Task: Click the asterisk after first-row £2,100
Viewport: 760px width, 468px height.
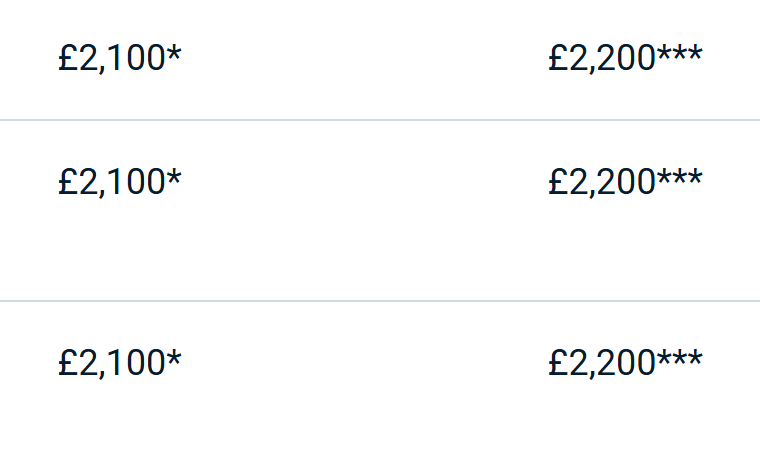Action: pos(174,54)
